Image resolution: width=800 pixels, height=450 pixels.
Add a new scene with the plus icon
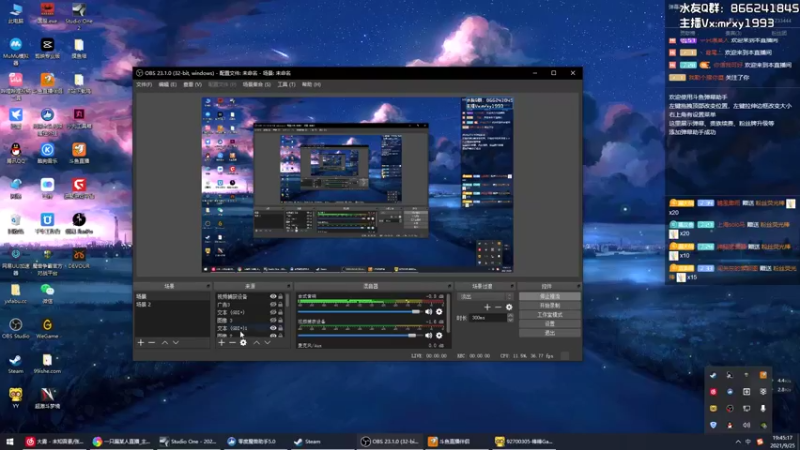141,343
